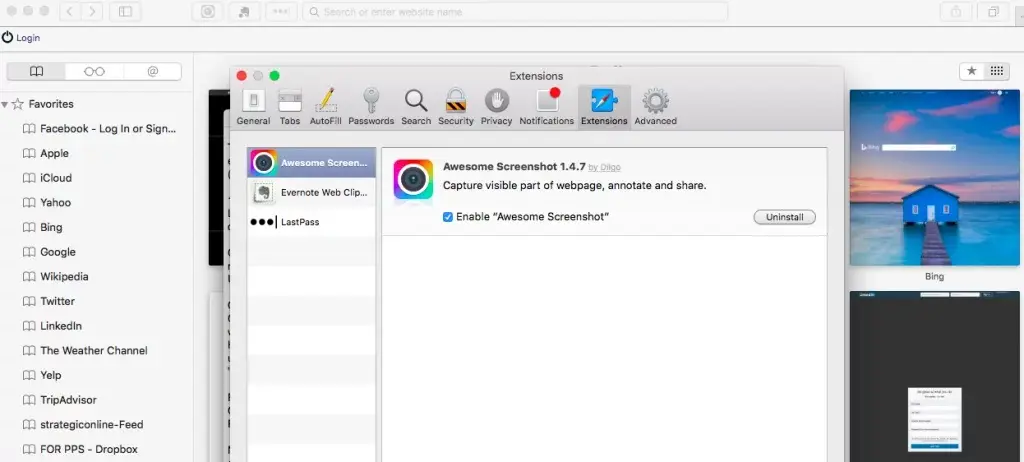Click the LastPass toolbar button
1024x462 pixels.
(x=281, y=12)
